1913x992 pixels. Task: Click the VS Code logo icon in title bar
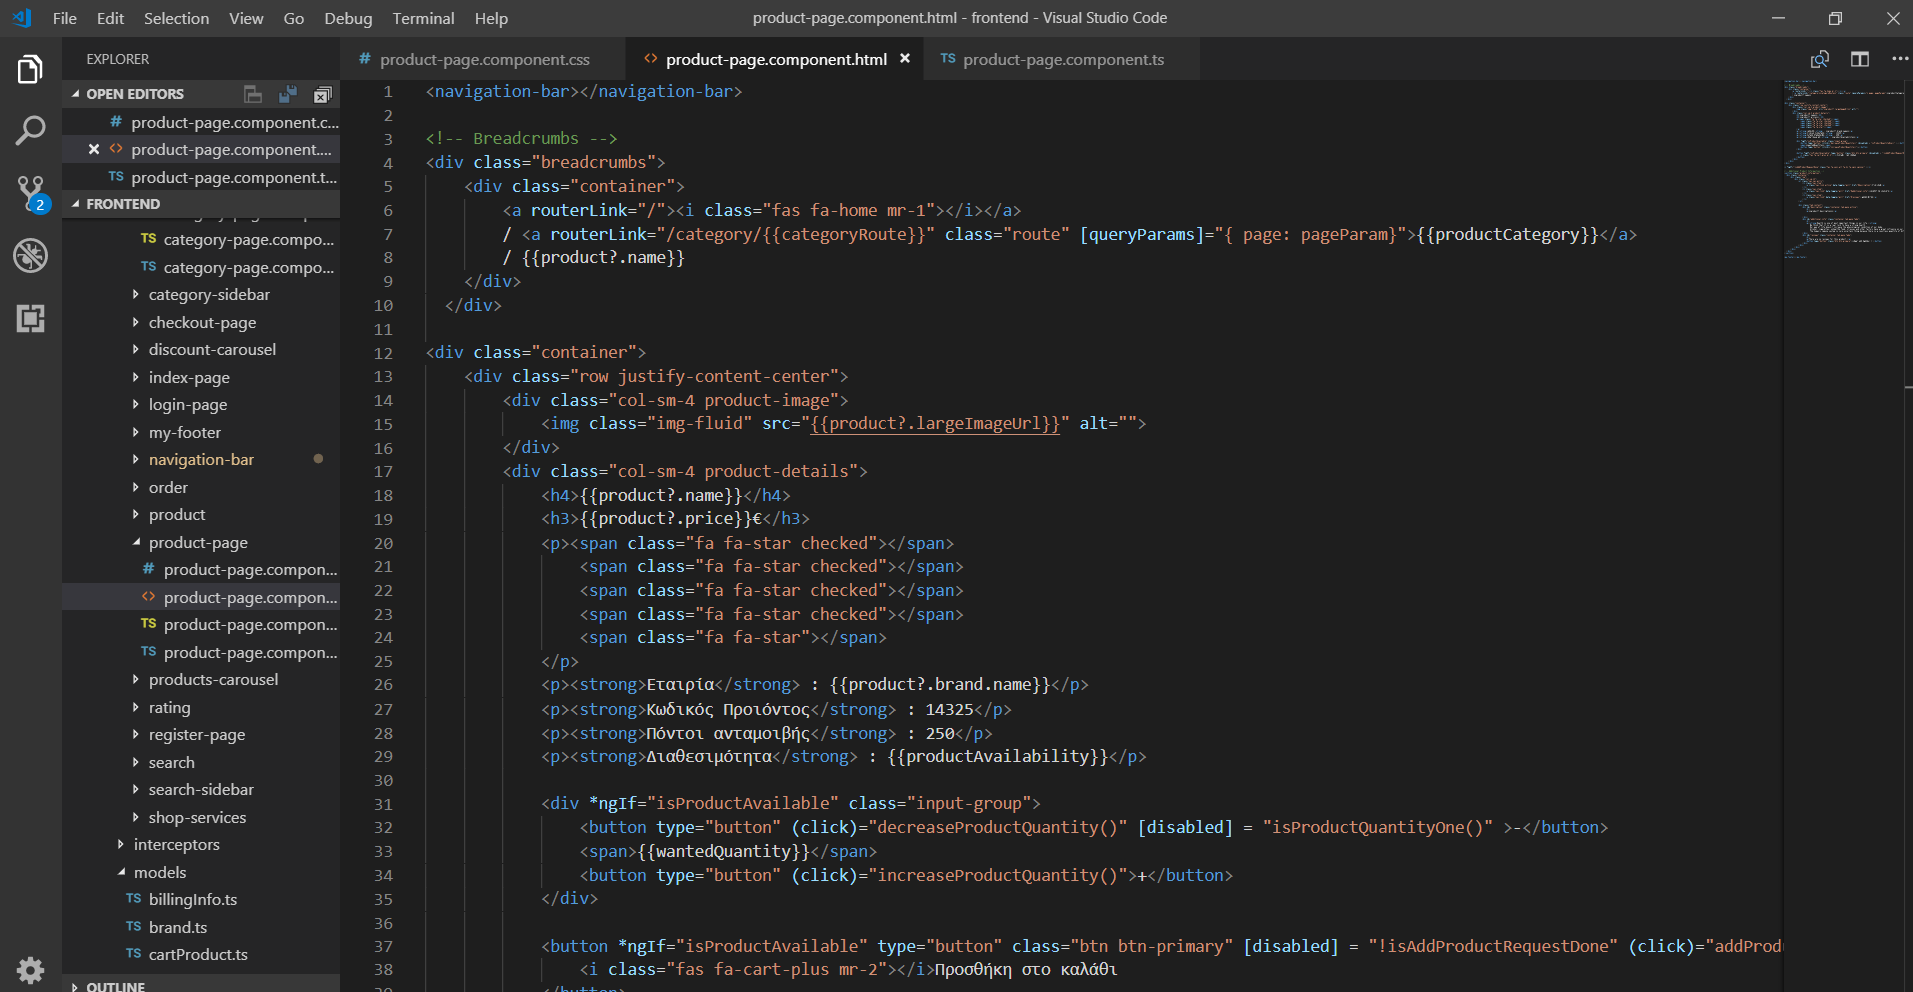pos(22,18)
